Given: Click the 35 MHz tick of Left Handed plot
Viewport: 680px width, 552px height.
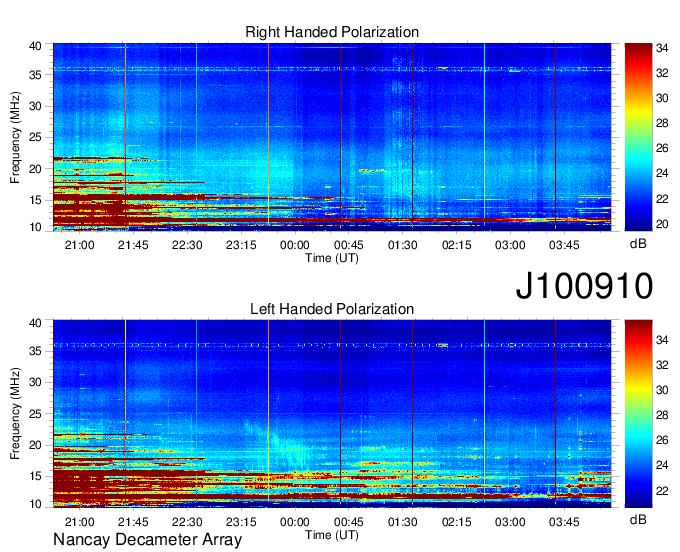Looking at the screenshot, I should 35,351.
